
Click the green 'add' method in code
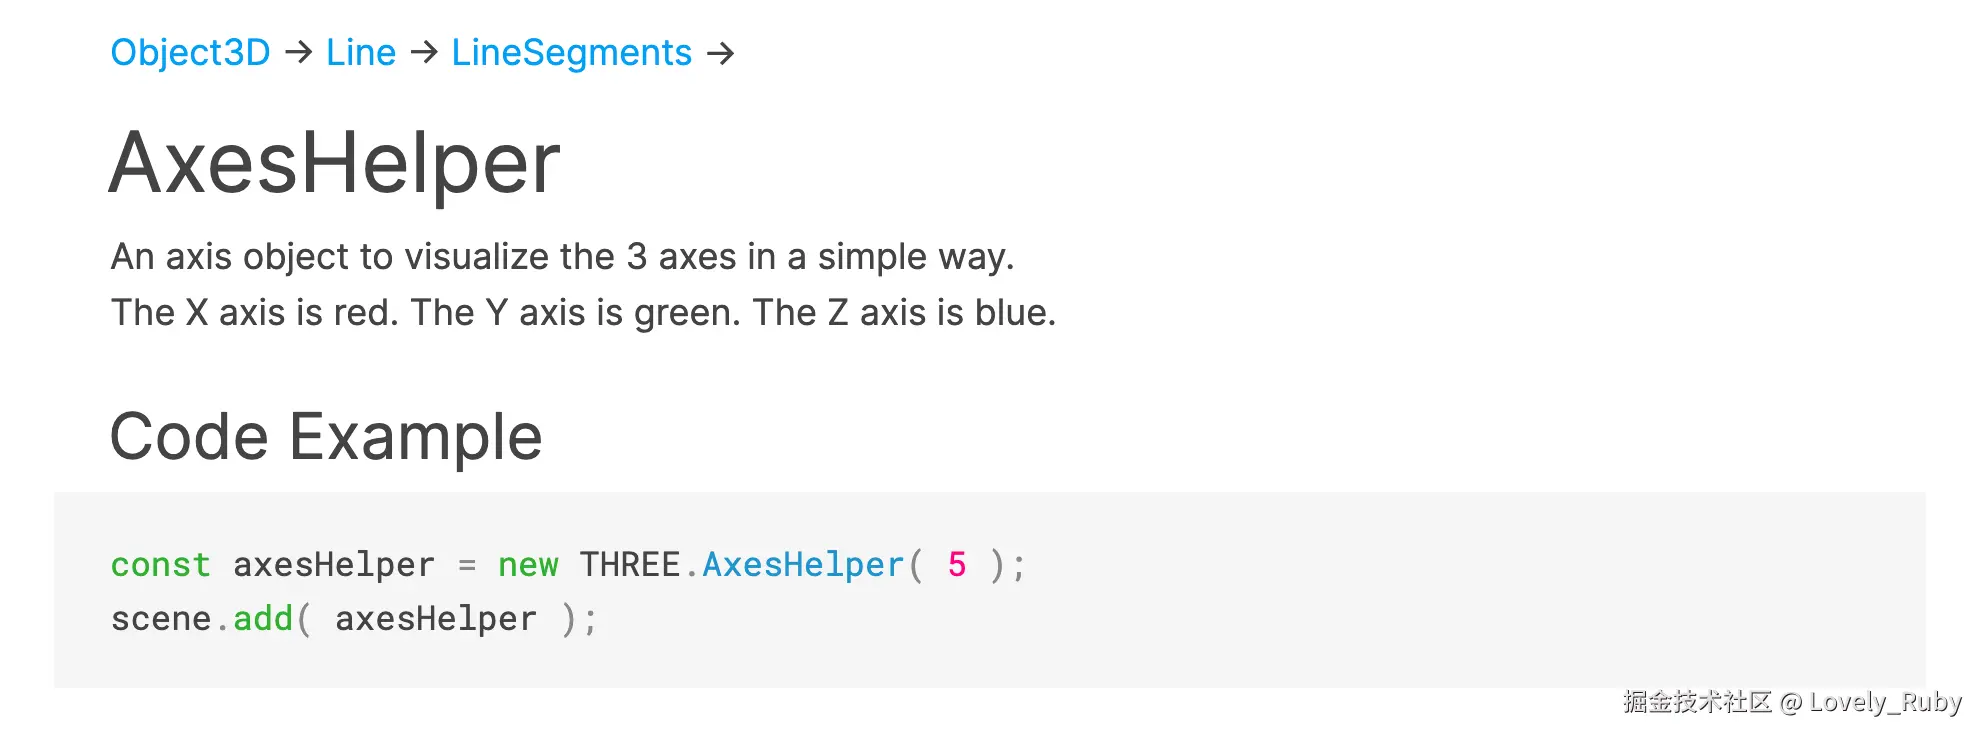(x=263, y=619)
